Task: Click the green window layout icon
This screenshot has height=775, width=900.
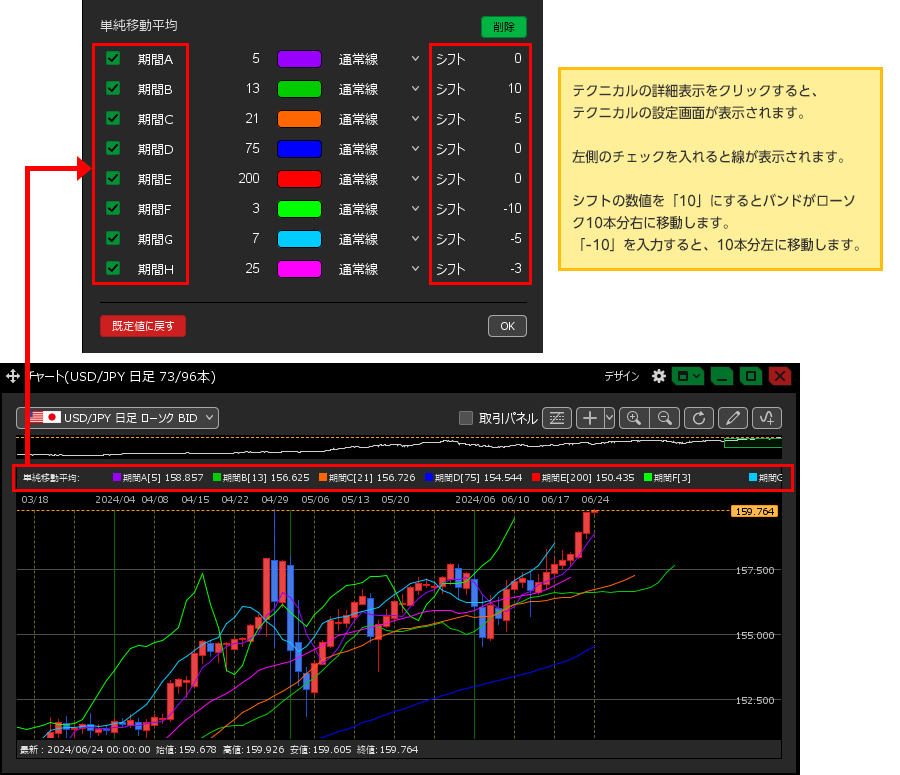Action: [688, 377]
